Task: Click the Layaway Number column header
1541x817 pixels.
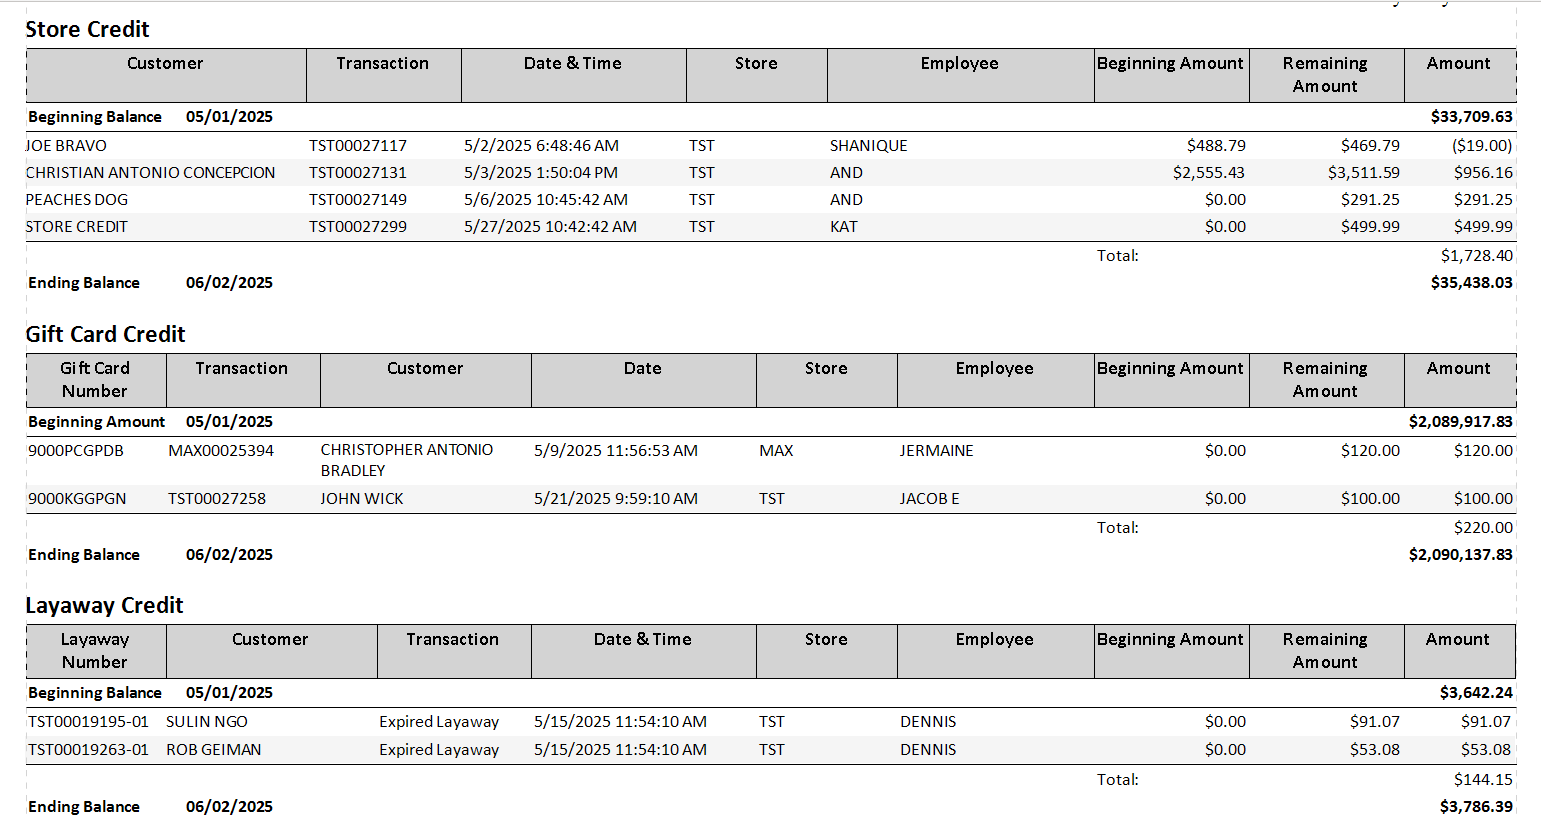Action: click(x=95, y=651)
